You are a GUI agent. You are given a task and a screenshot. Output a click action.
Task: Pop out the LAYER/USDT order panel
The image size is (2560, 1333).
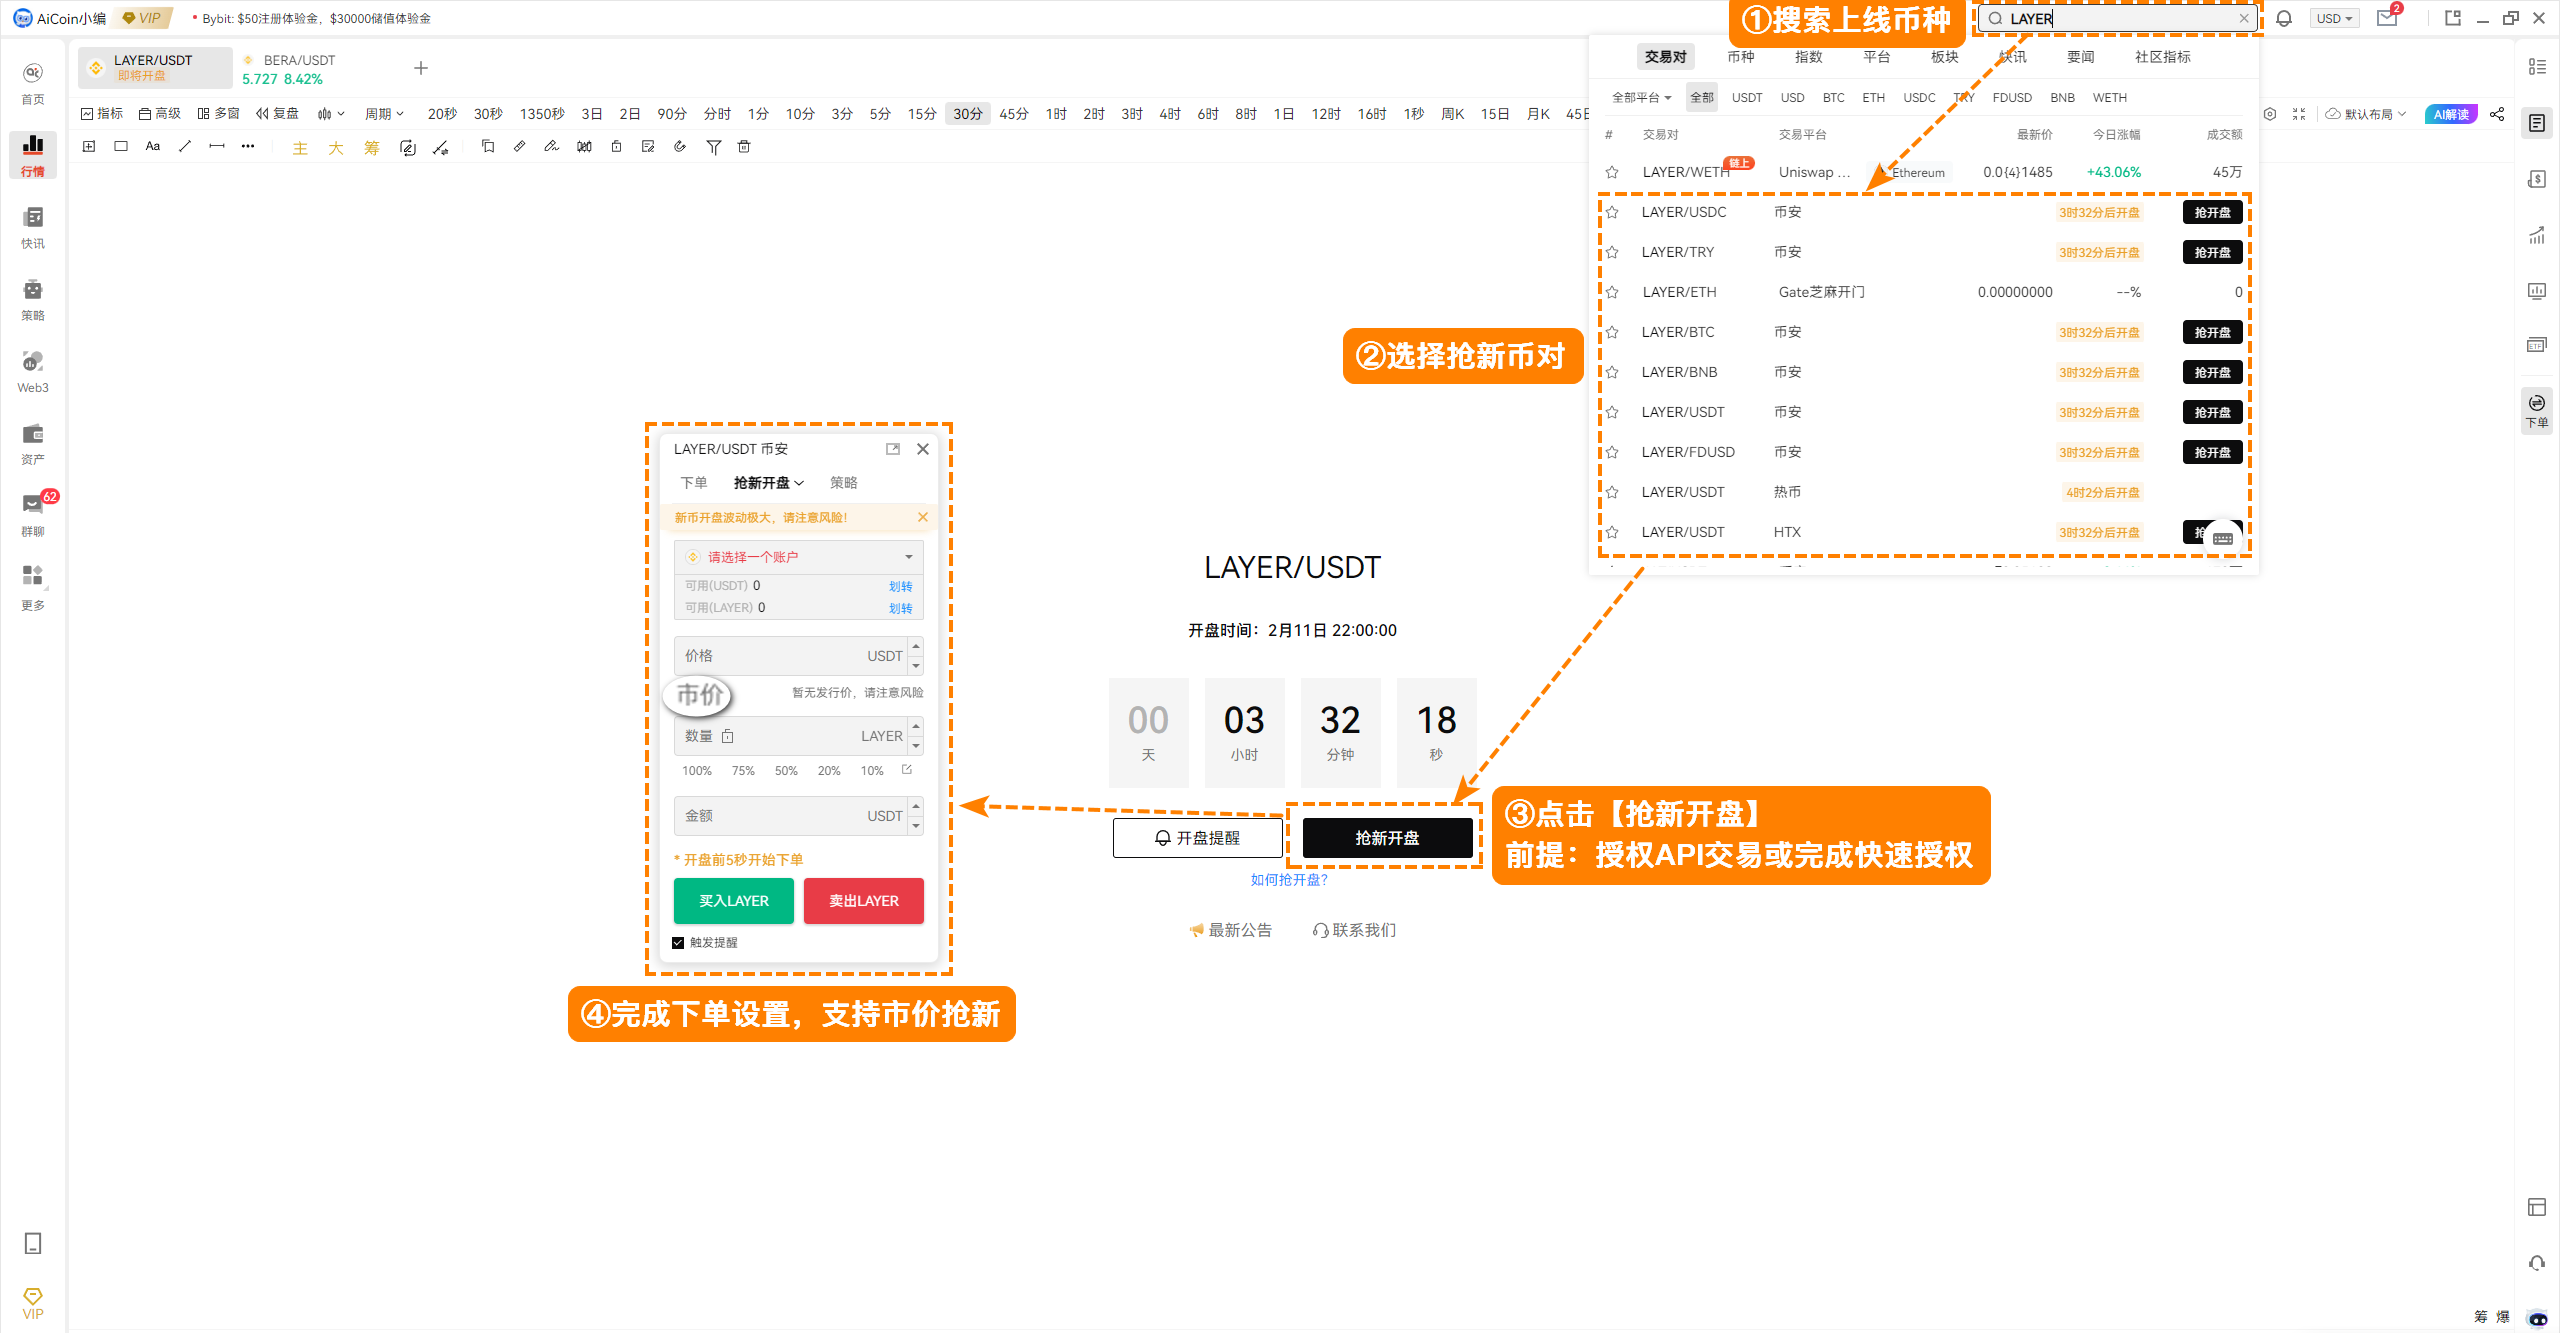tap(893, 449)
